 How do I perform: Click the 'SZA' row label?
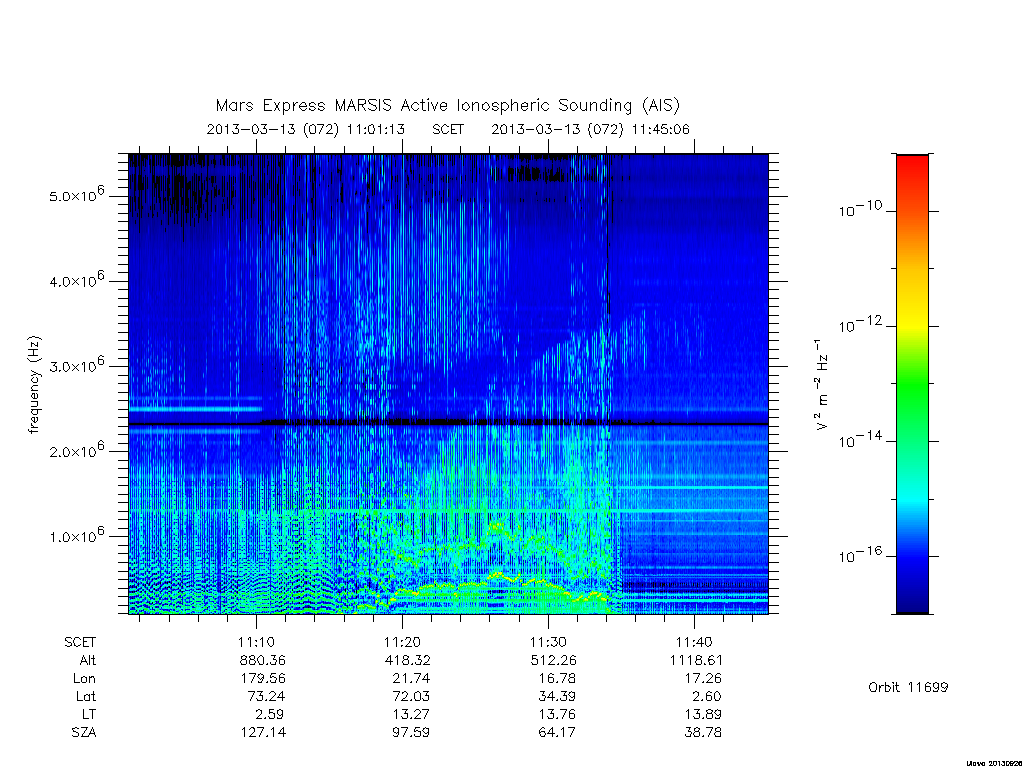tap(84, 733)
